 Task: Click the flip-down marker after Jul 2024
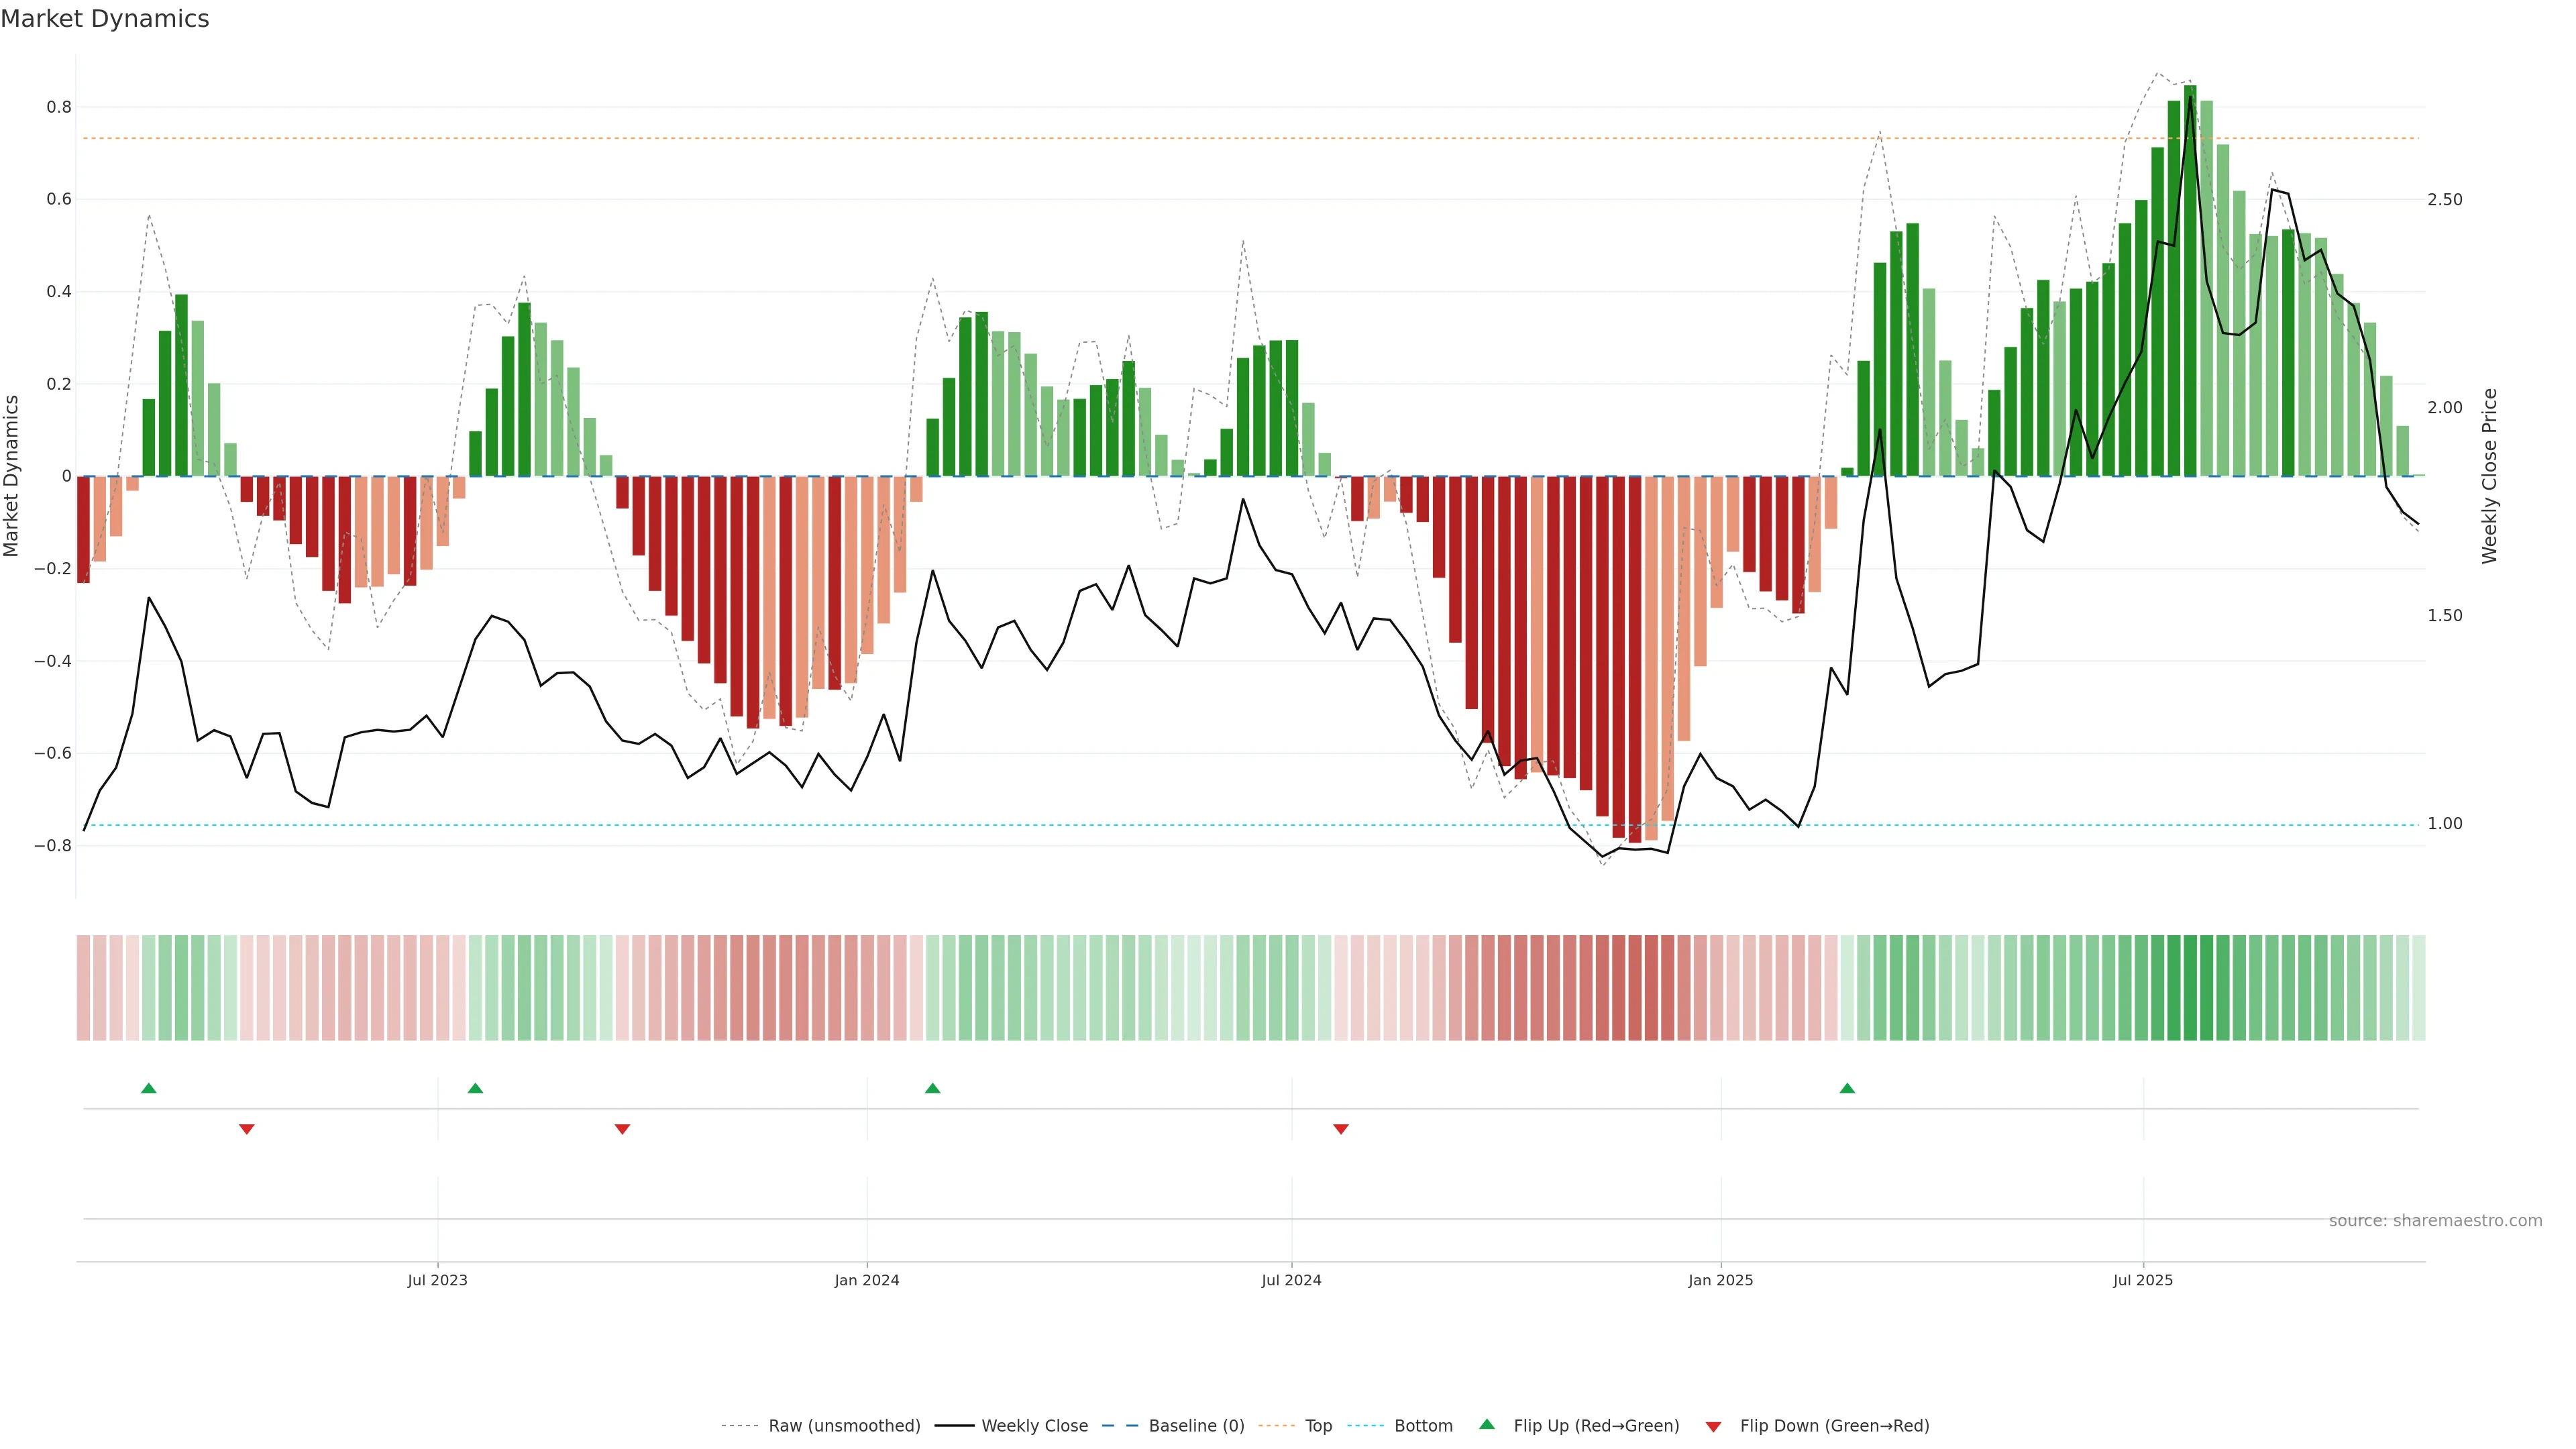pyautogui.click(x=1341, y=1129)
